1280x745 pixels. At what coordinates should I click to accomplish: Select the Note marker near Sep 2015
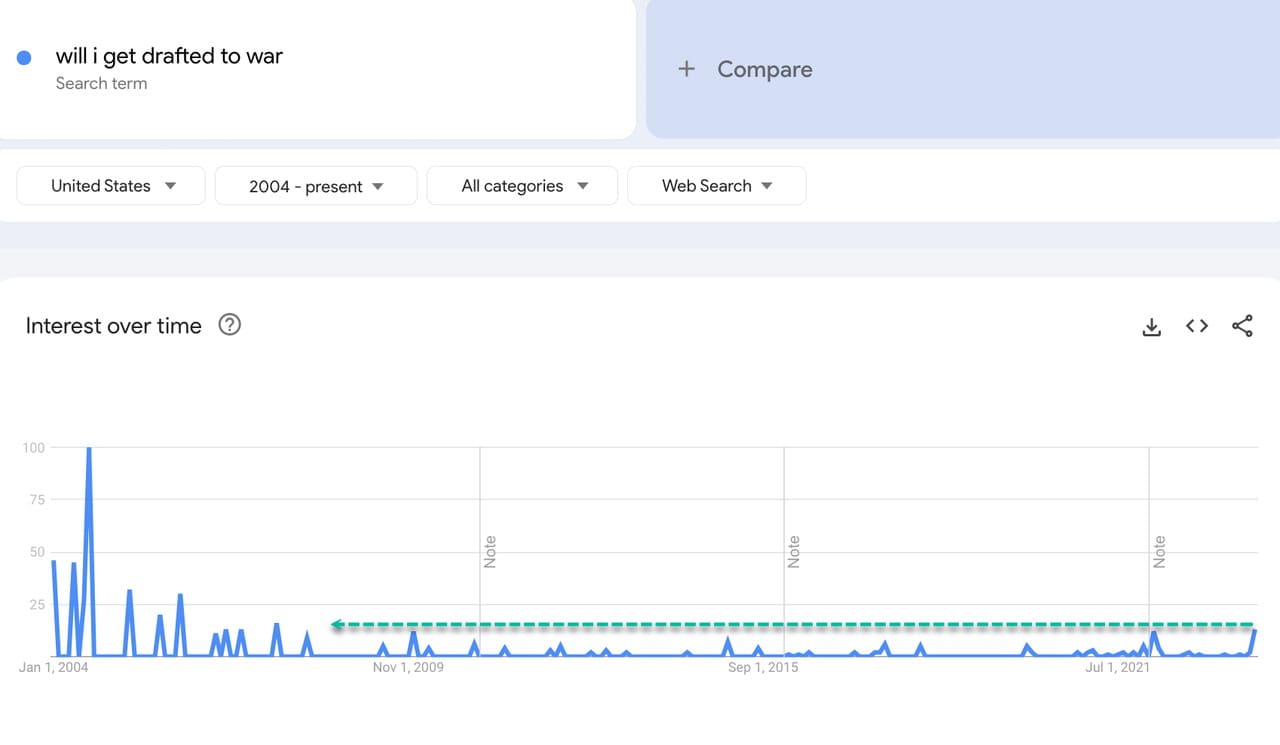tap(794, 552)
